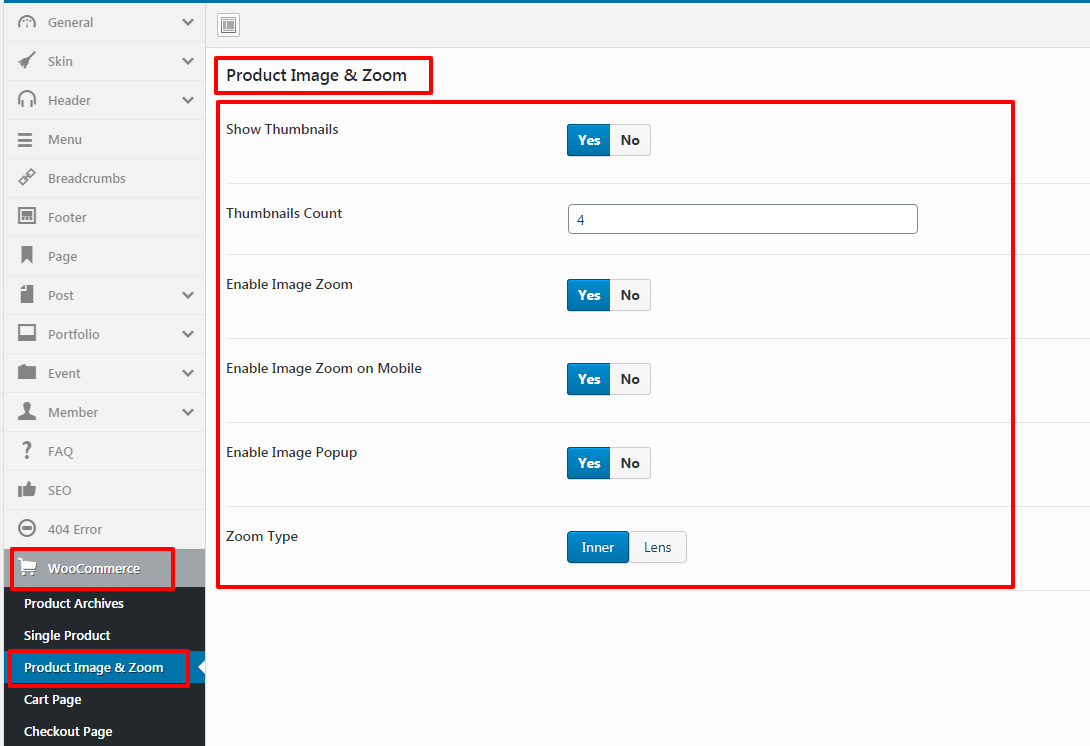Screen dimensions: 1090x746
Task: Expand the Skin section chevron
Action: [188, 61]
